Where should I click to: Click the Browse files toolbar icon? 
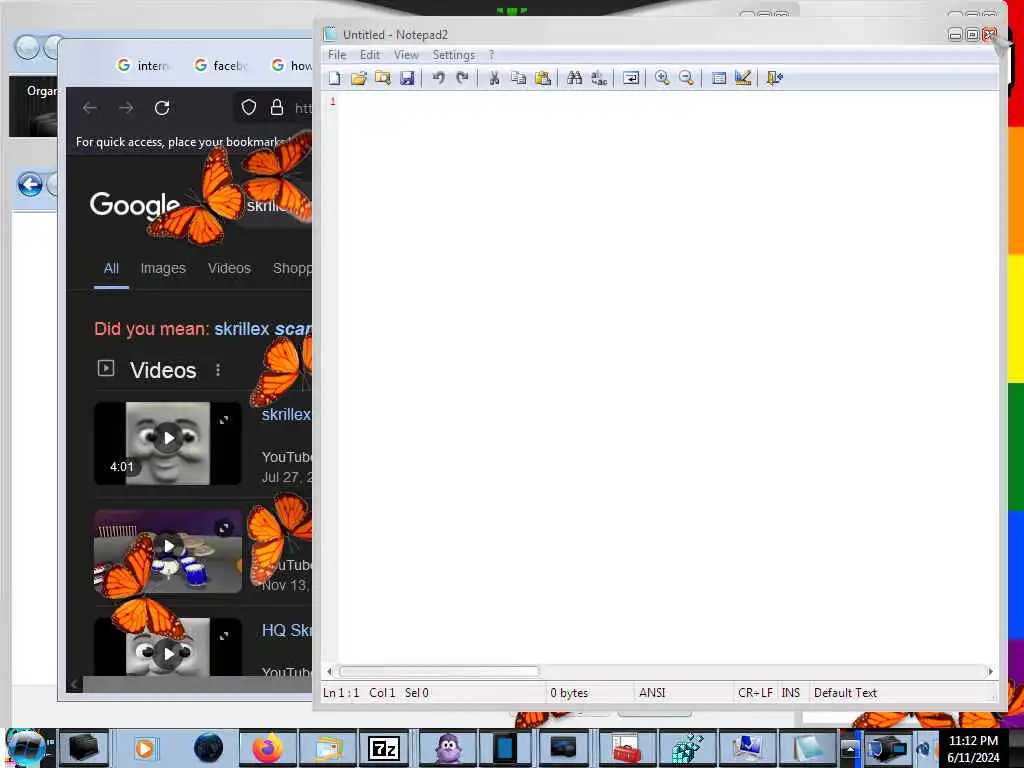tap(383, 78)
